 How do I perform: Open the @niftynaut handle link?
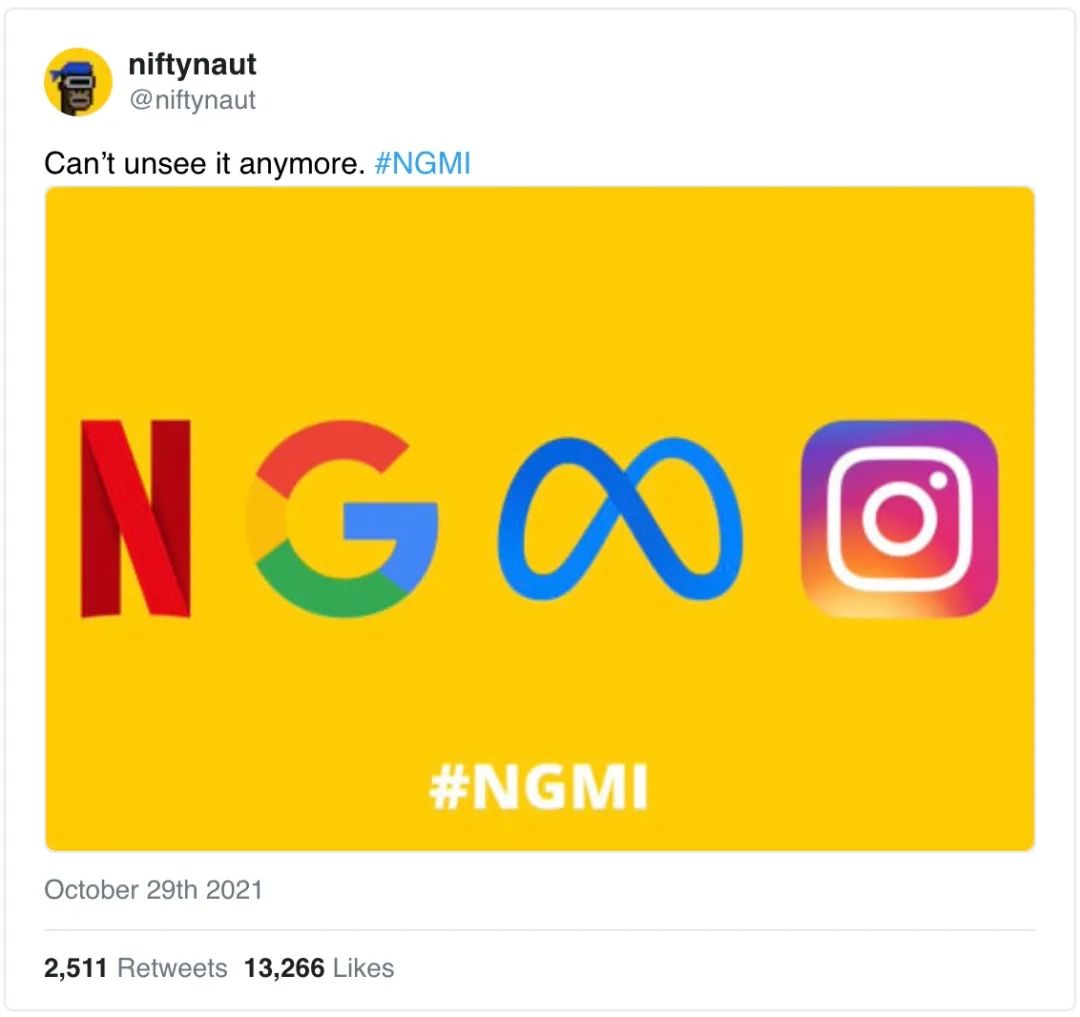192,100
